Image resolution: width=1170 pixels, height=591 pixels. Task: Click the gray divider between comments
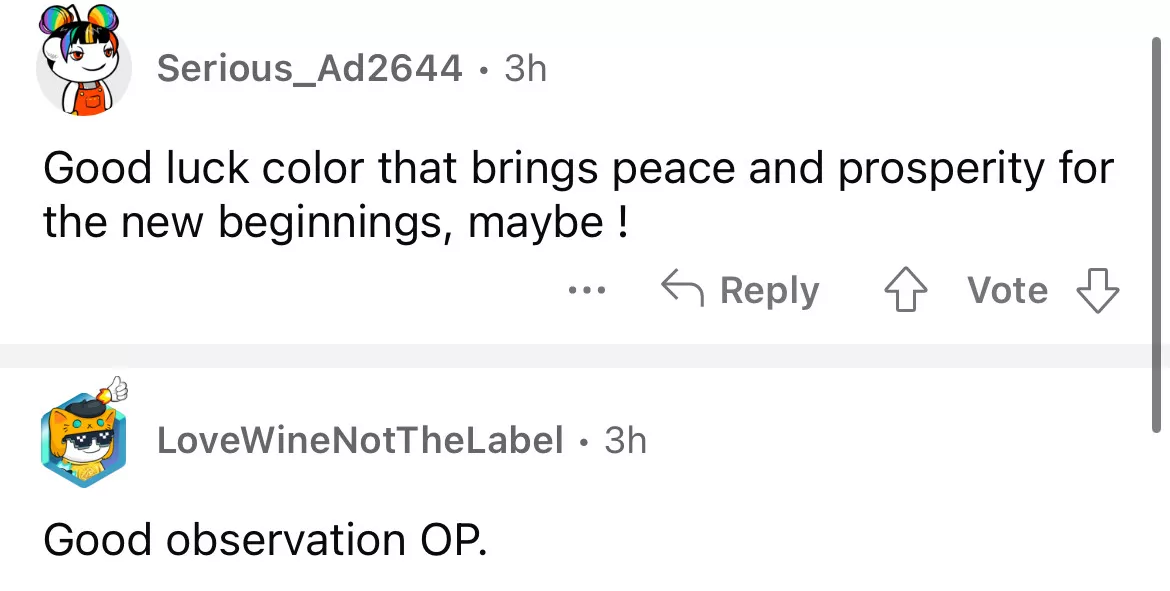585,356
